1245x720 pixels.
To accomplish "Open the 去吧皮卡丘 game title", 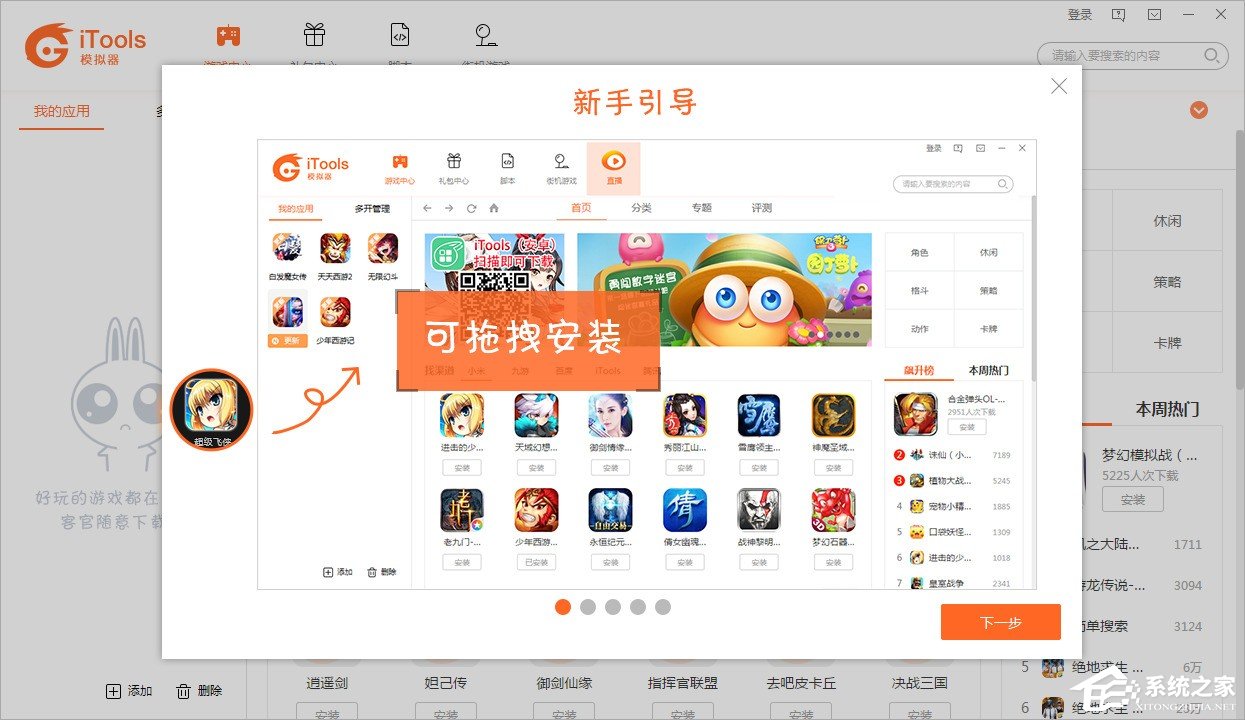I will pos(801,683).
